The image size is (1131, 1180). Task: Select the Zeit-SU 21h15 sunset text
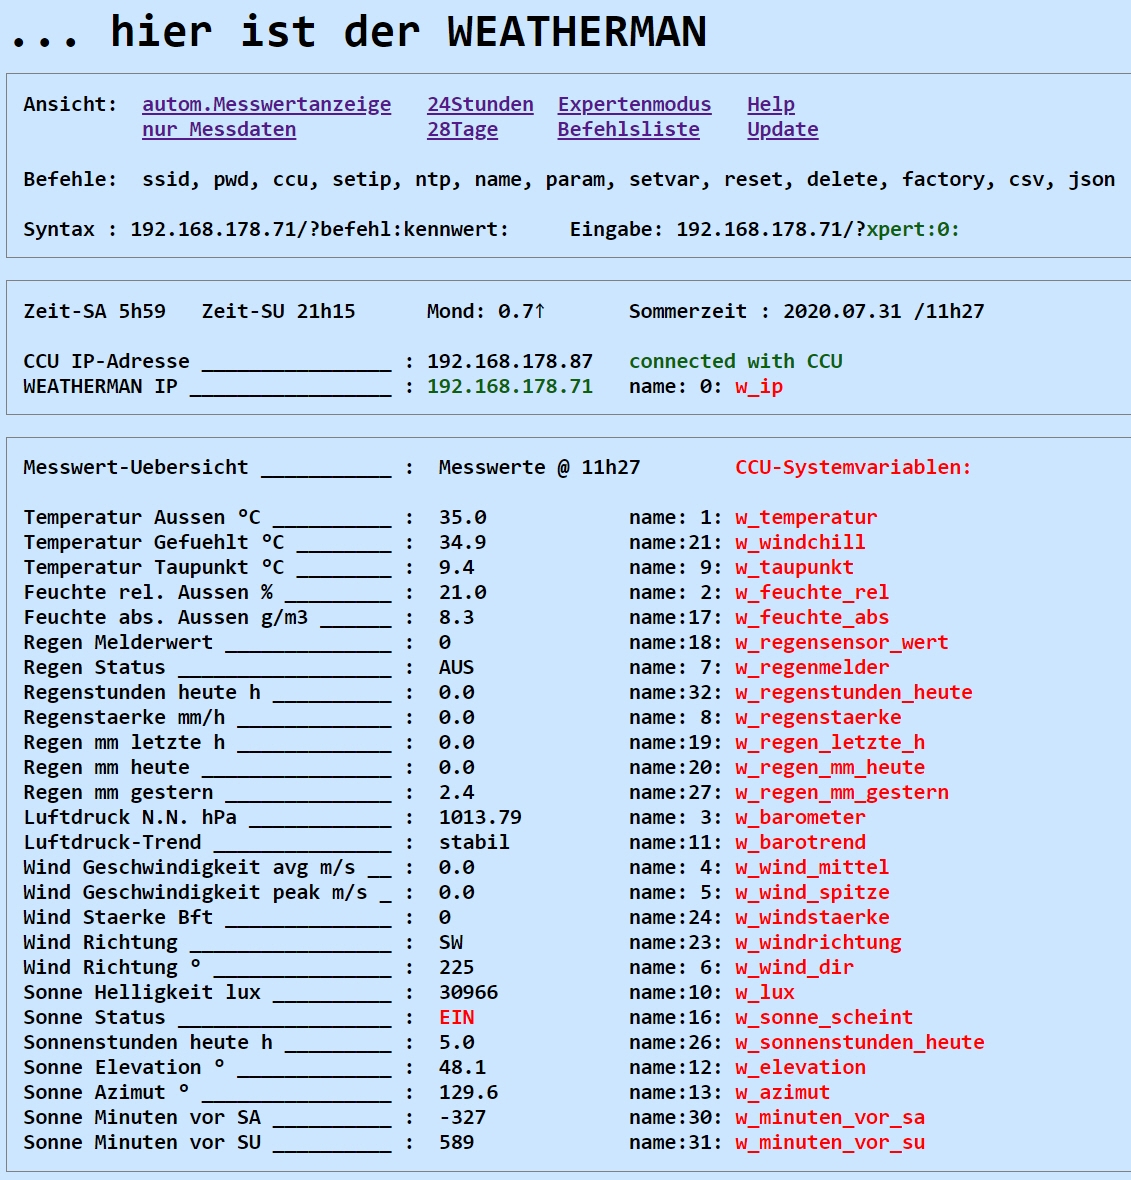pyautogui.click(x=278, y=312)
